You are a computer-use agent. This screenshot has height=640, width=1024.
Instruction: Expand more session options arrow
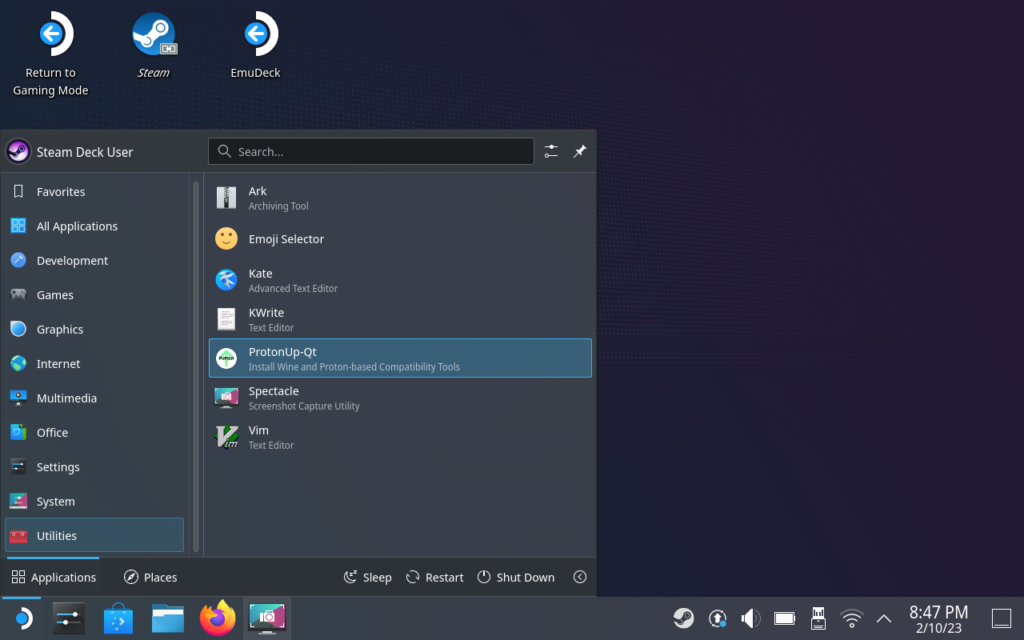click(580, 577)
